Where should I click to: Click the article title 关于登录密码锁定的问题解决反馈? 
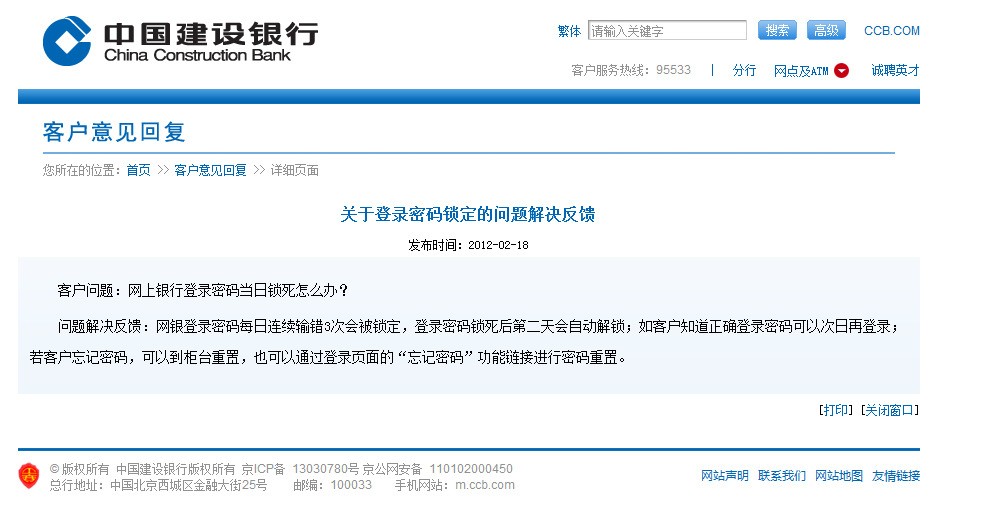(x=468, y=215)
